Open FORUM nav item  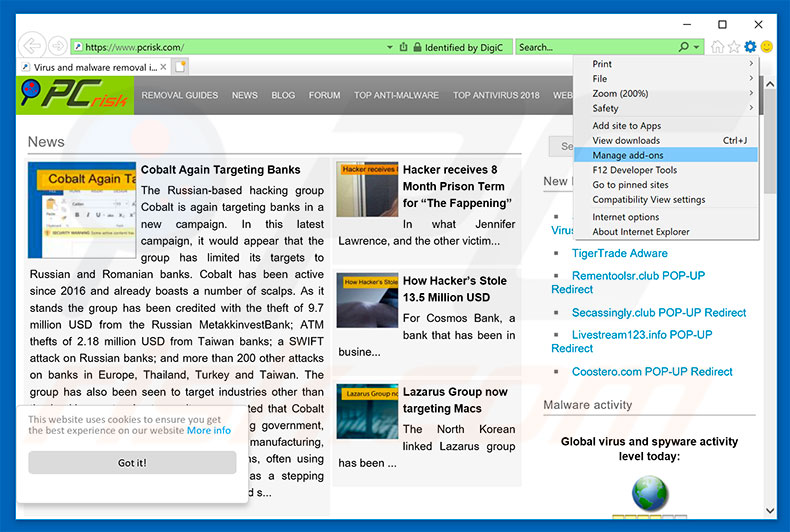tap(324, 95)
